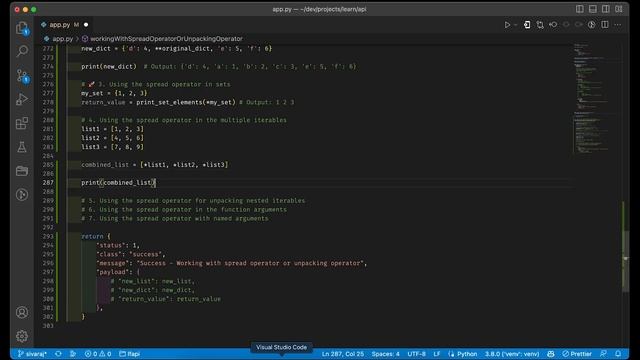640x360 pixels.
Task: Click line number 293 in the gutter
Action: pyautogui.click(x=48, y=236)
